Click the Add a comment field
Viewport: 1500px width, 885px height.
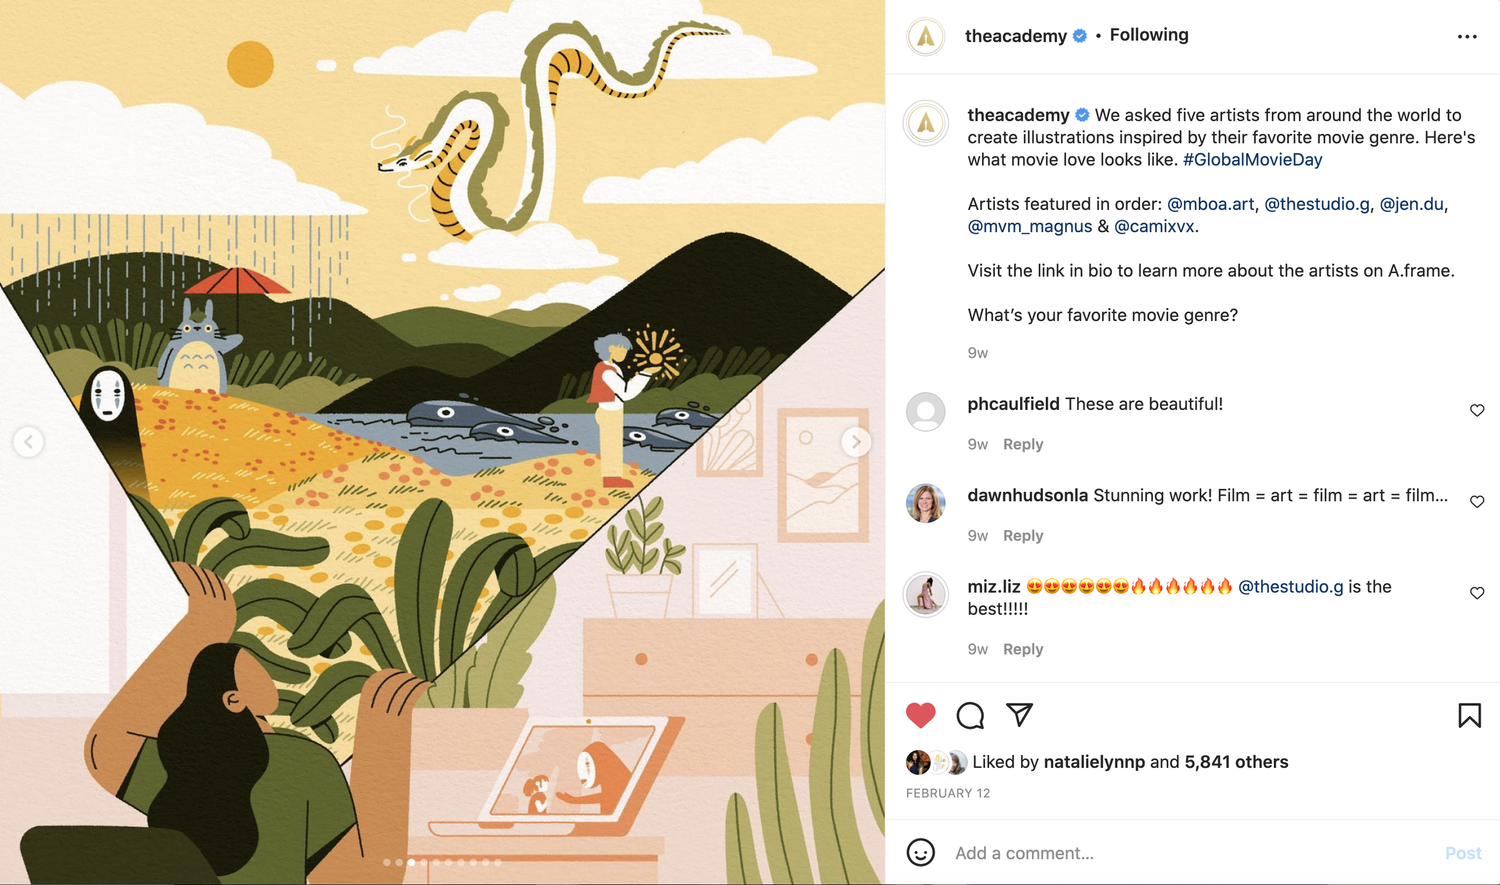click(1190, 853)
